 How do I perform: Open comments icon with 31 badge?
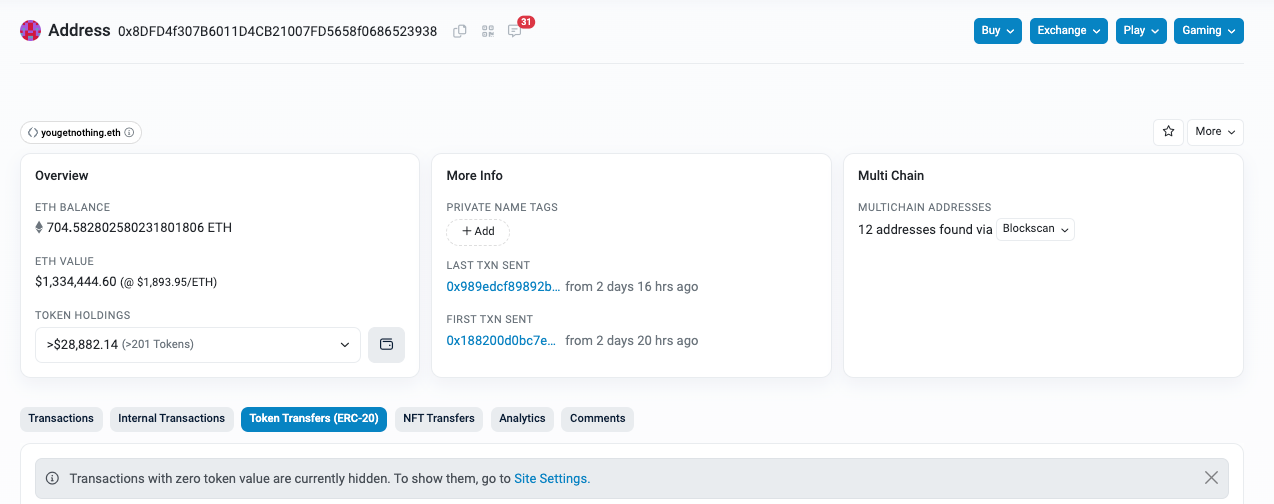(515, 31)
